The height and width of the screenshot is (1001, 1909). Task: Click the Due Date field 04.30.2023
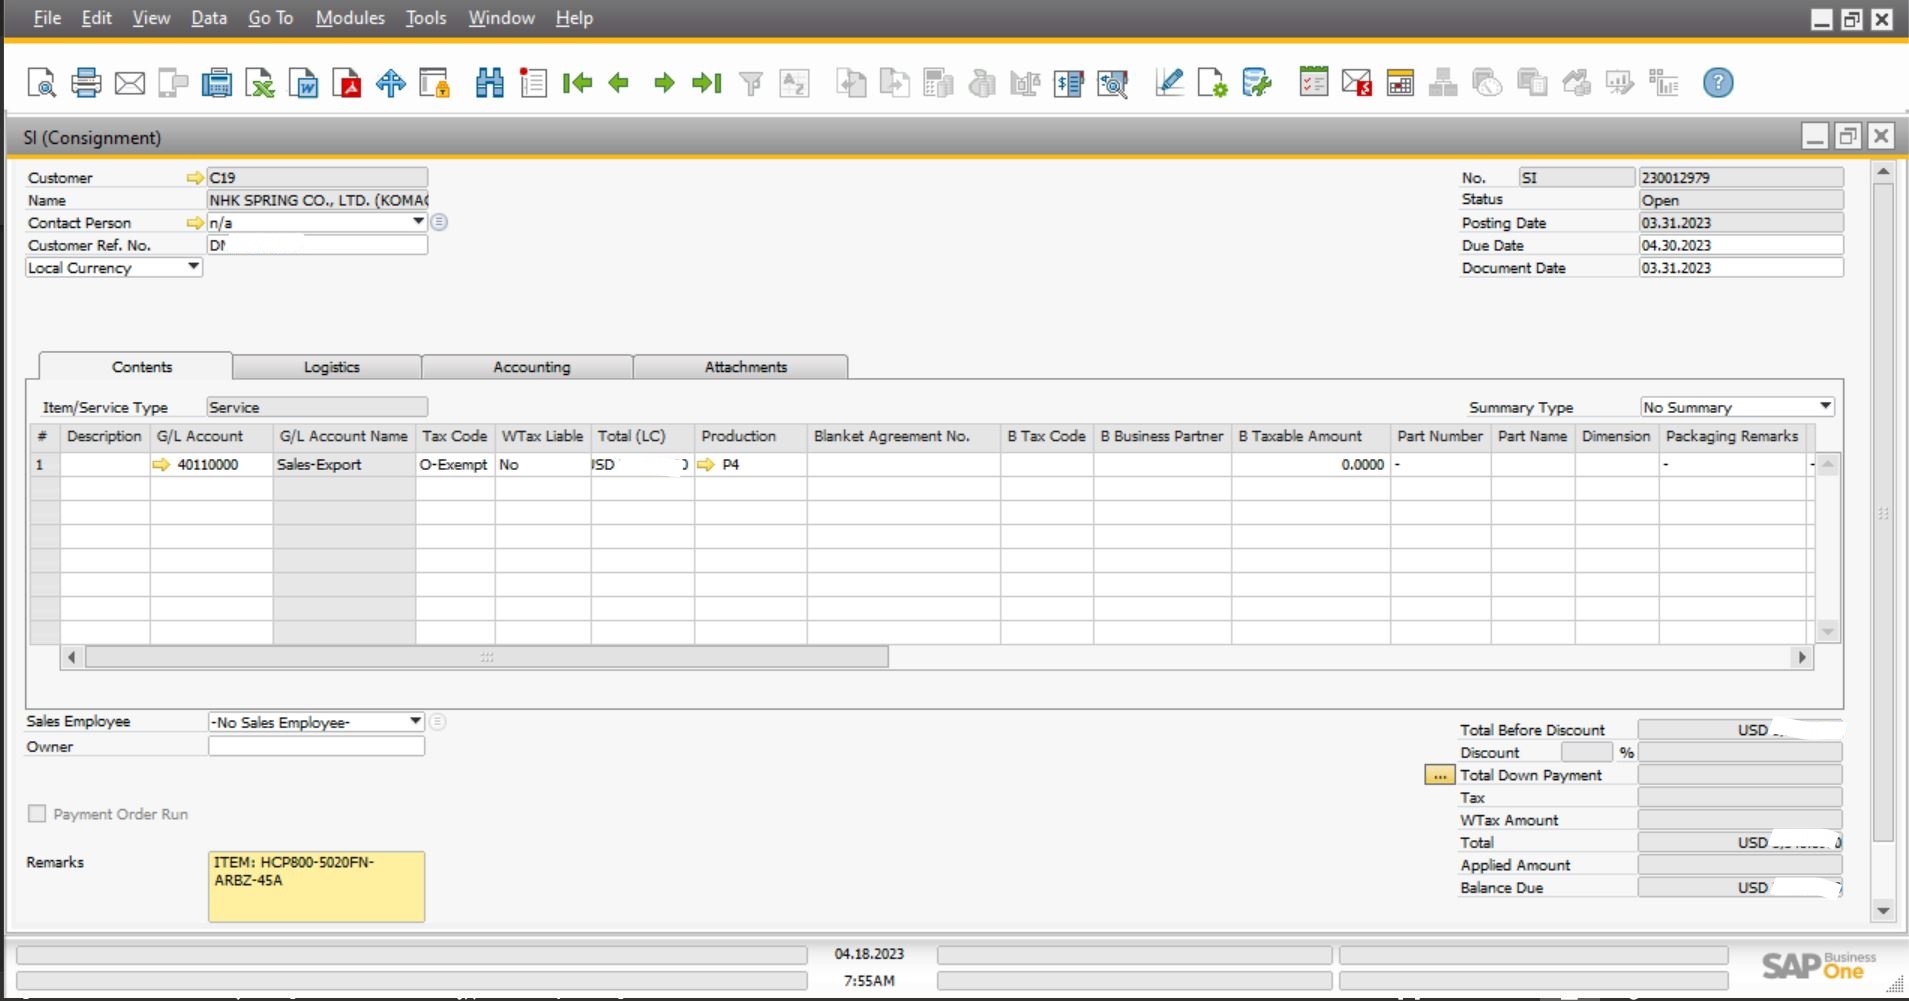(1740, 245)
